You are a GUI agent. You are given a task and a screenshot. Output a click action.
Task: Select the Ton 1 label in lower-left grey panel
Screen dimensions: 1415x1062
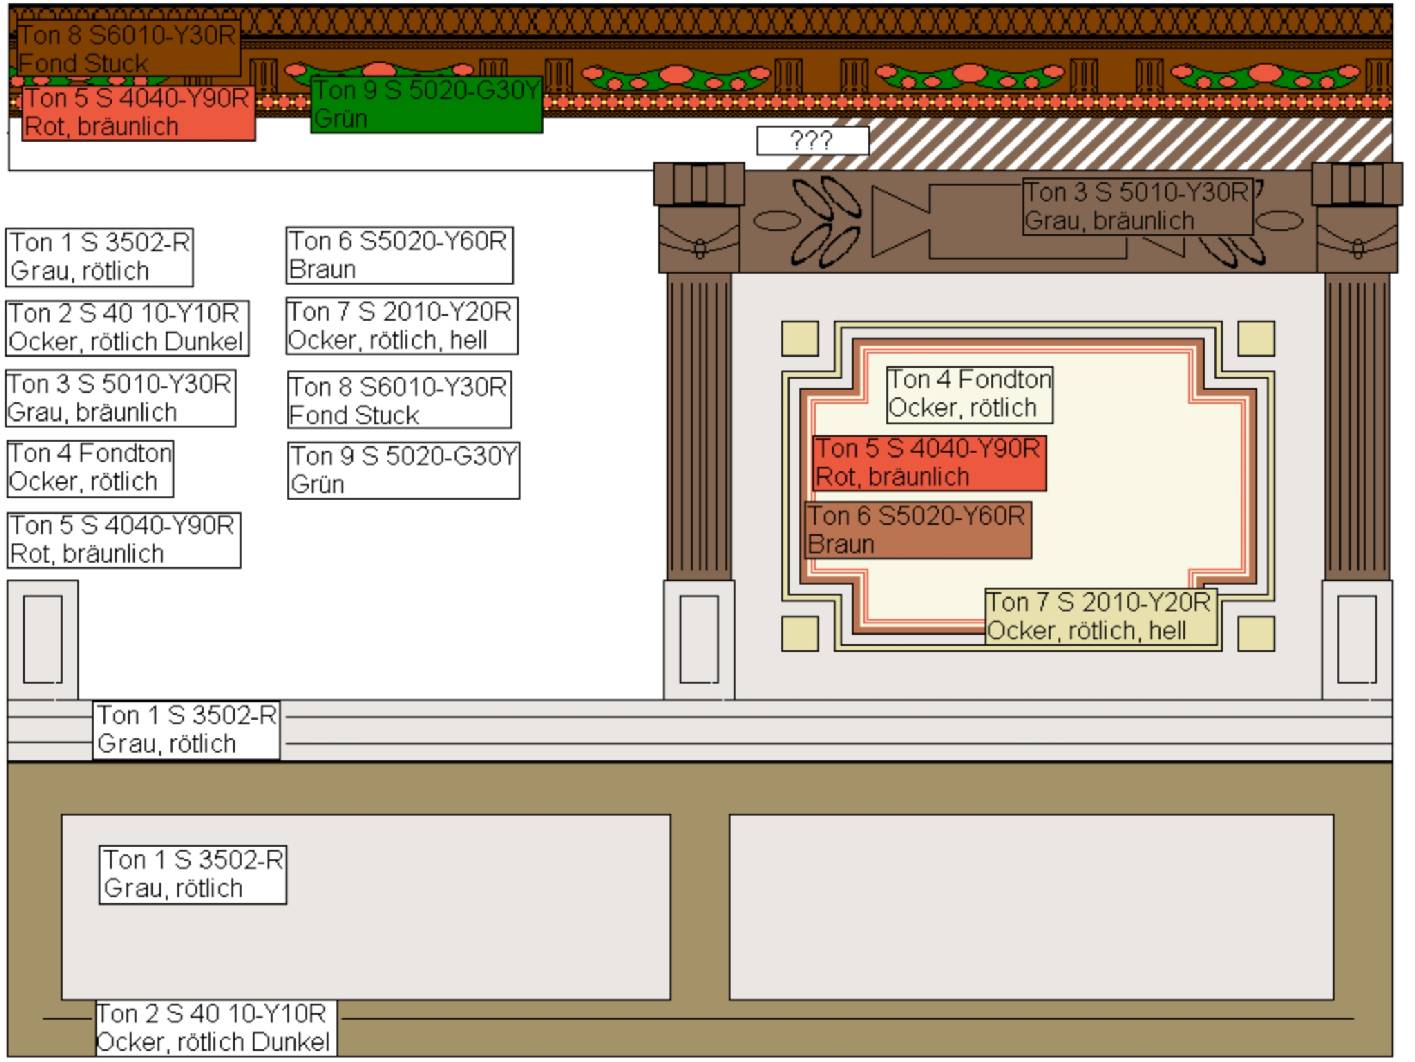(193, 874)
